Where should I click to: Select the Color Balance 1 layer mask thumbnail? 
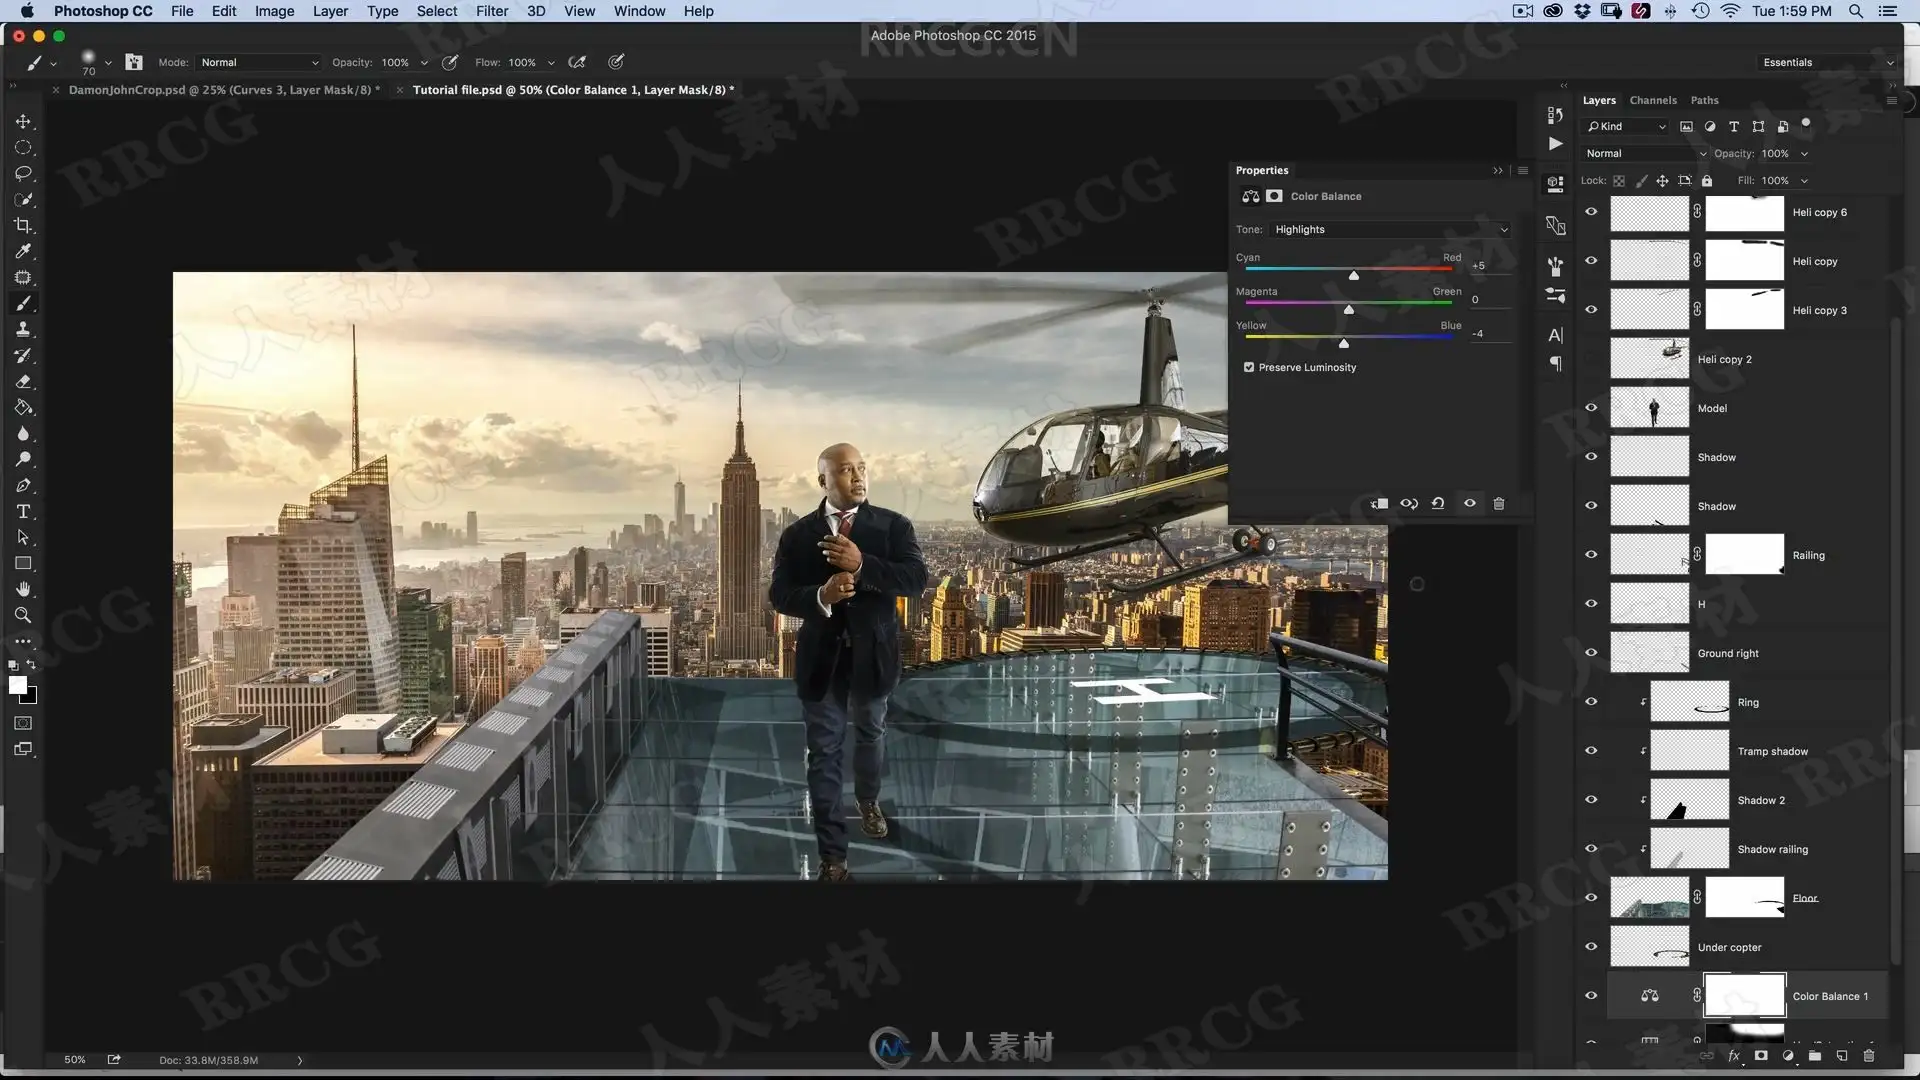tap(1744, 996)
